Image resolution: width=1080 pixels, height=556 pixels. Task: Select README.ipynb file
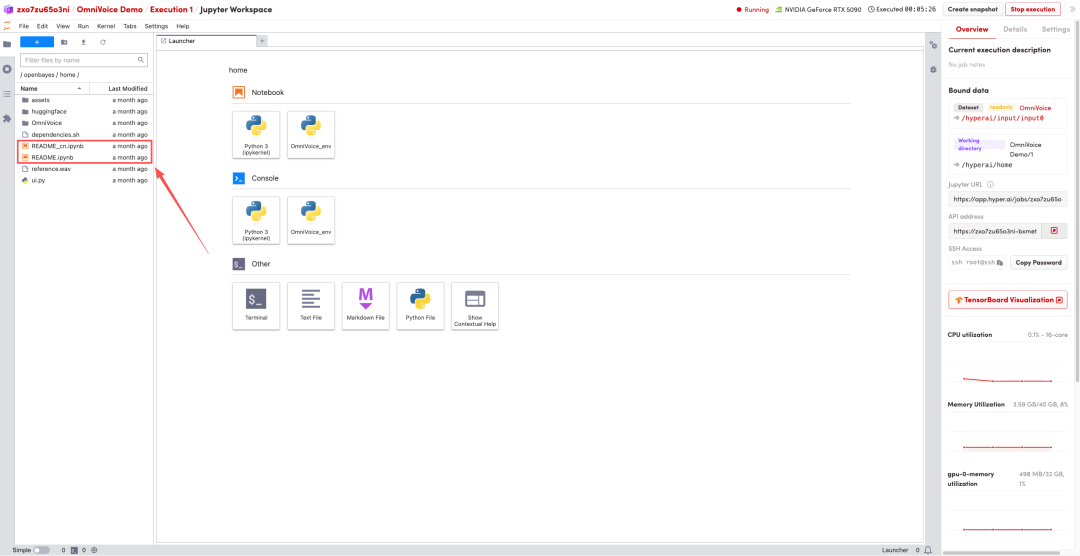click(x=84, y=157)
